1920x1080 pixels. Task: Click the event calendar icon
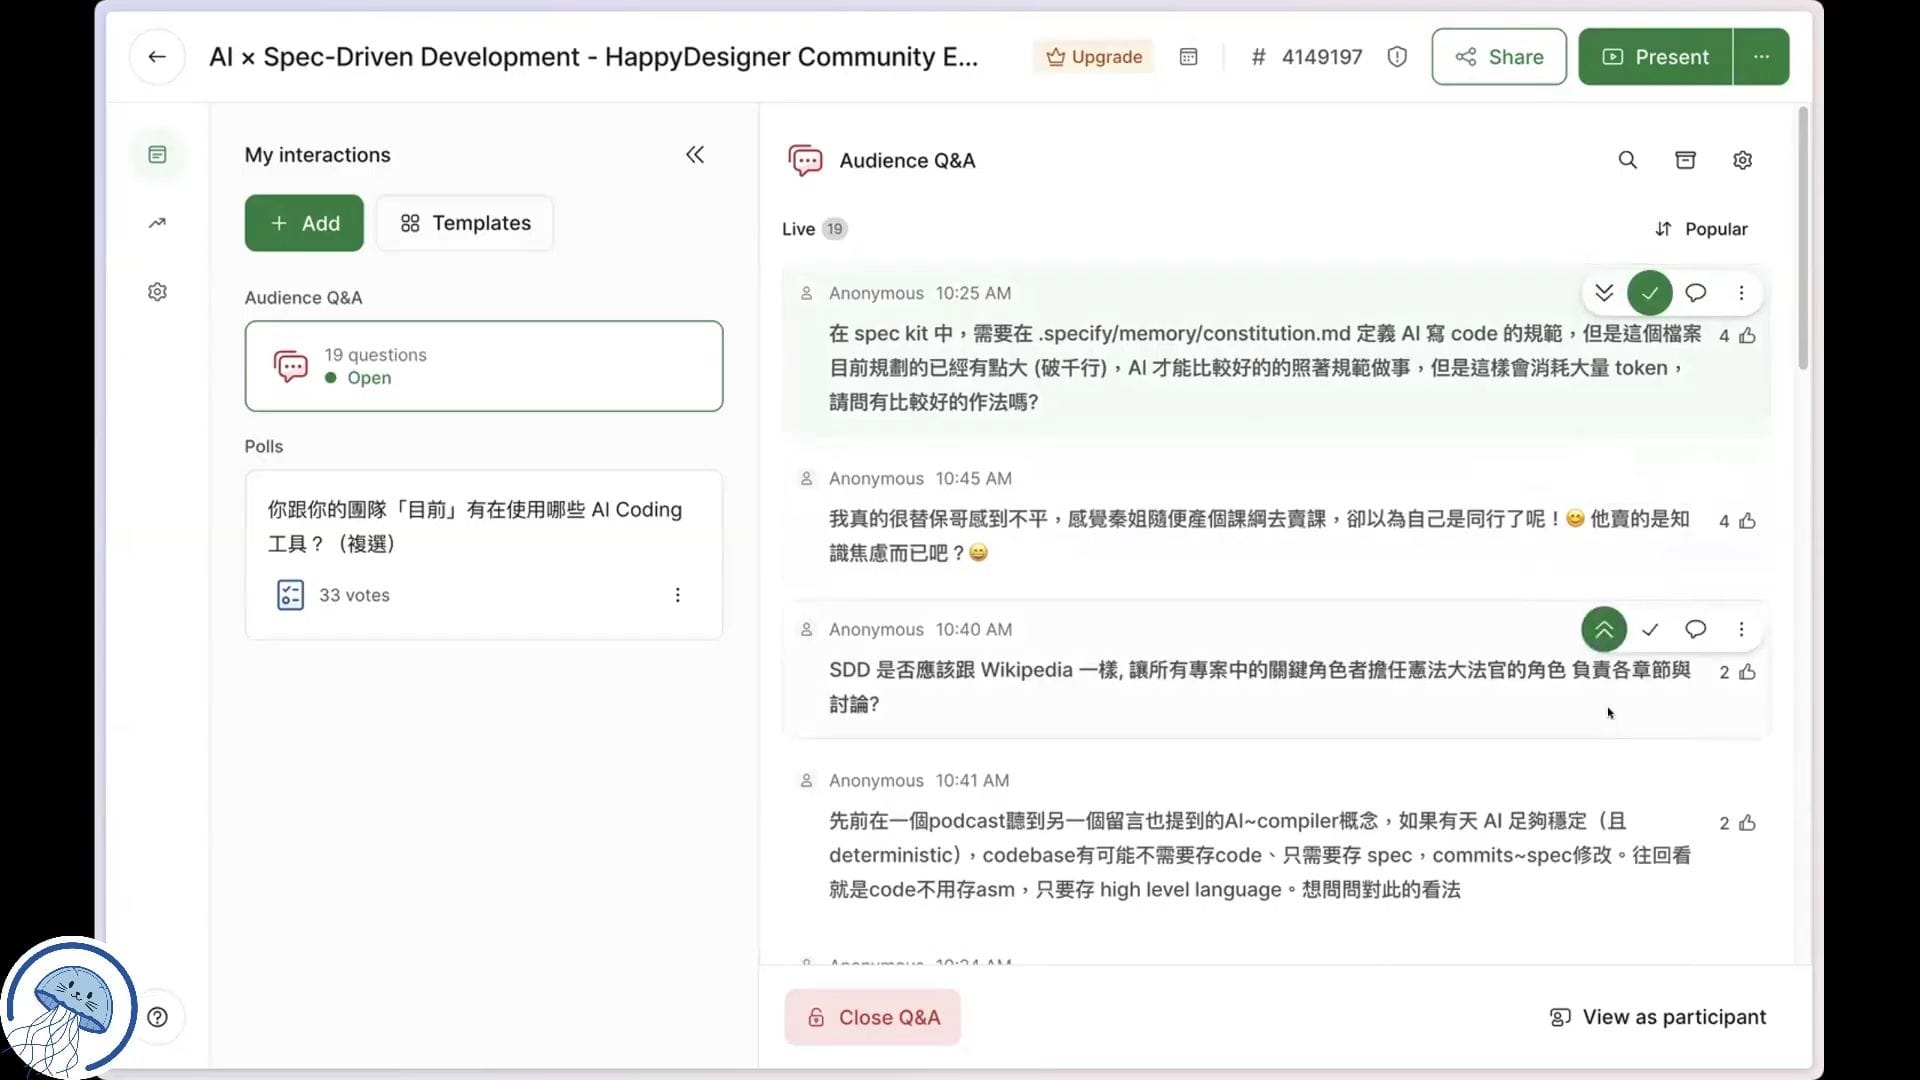1188,57
